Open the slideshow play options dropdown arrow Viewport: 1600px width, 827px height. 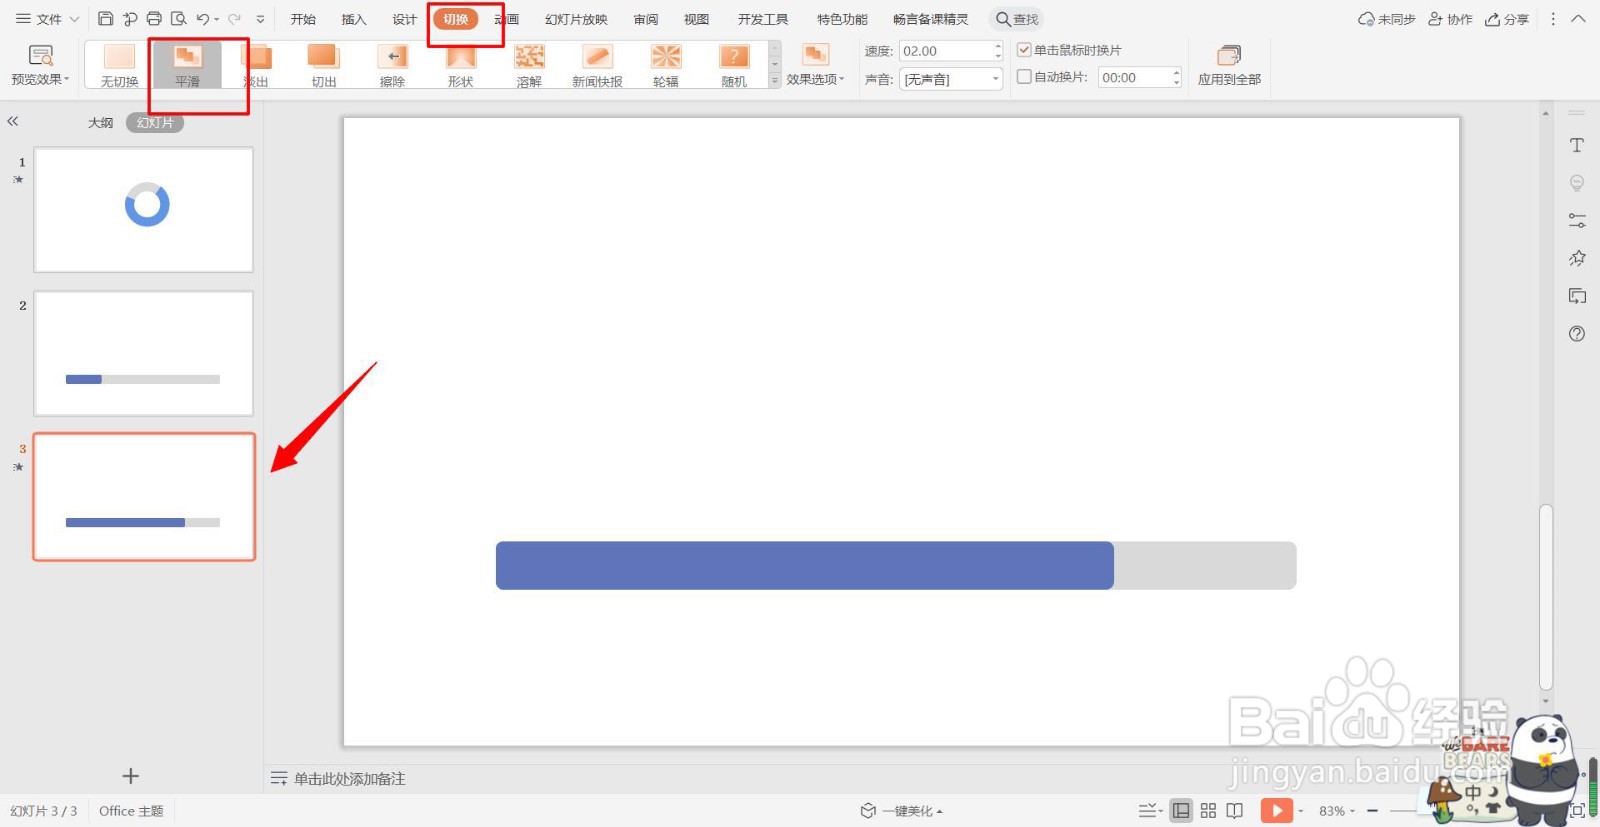(1300, 811)
